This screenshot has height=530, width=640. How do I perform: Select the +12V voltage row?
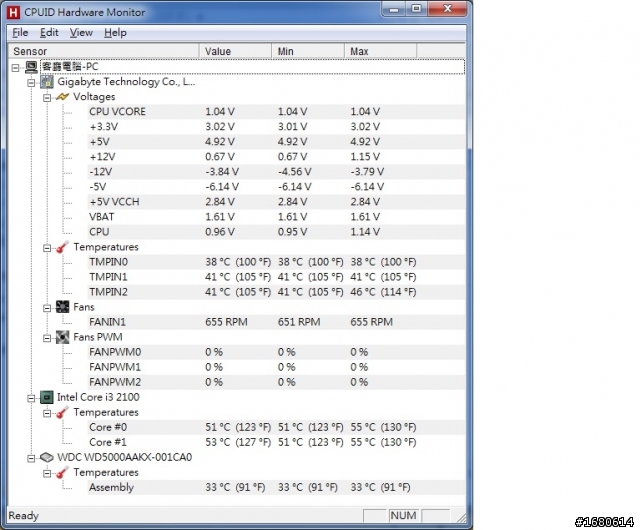pyautogui.click(x=276, y=157)
